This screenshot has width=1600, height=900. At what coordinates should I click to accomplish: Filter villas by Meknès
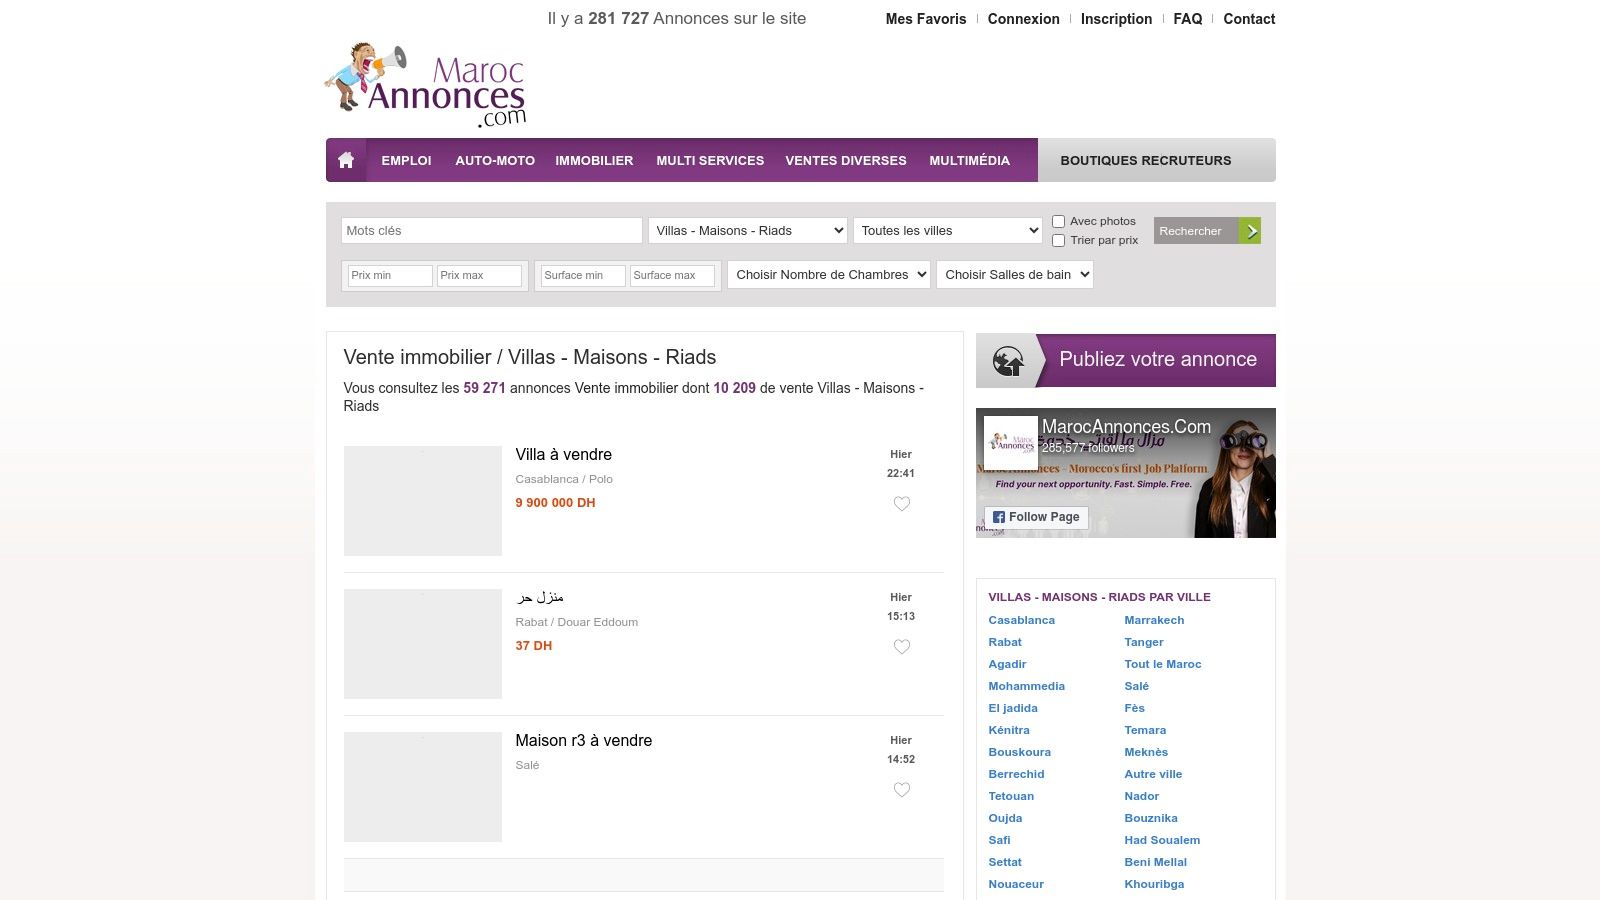1146,752
